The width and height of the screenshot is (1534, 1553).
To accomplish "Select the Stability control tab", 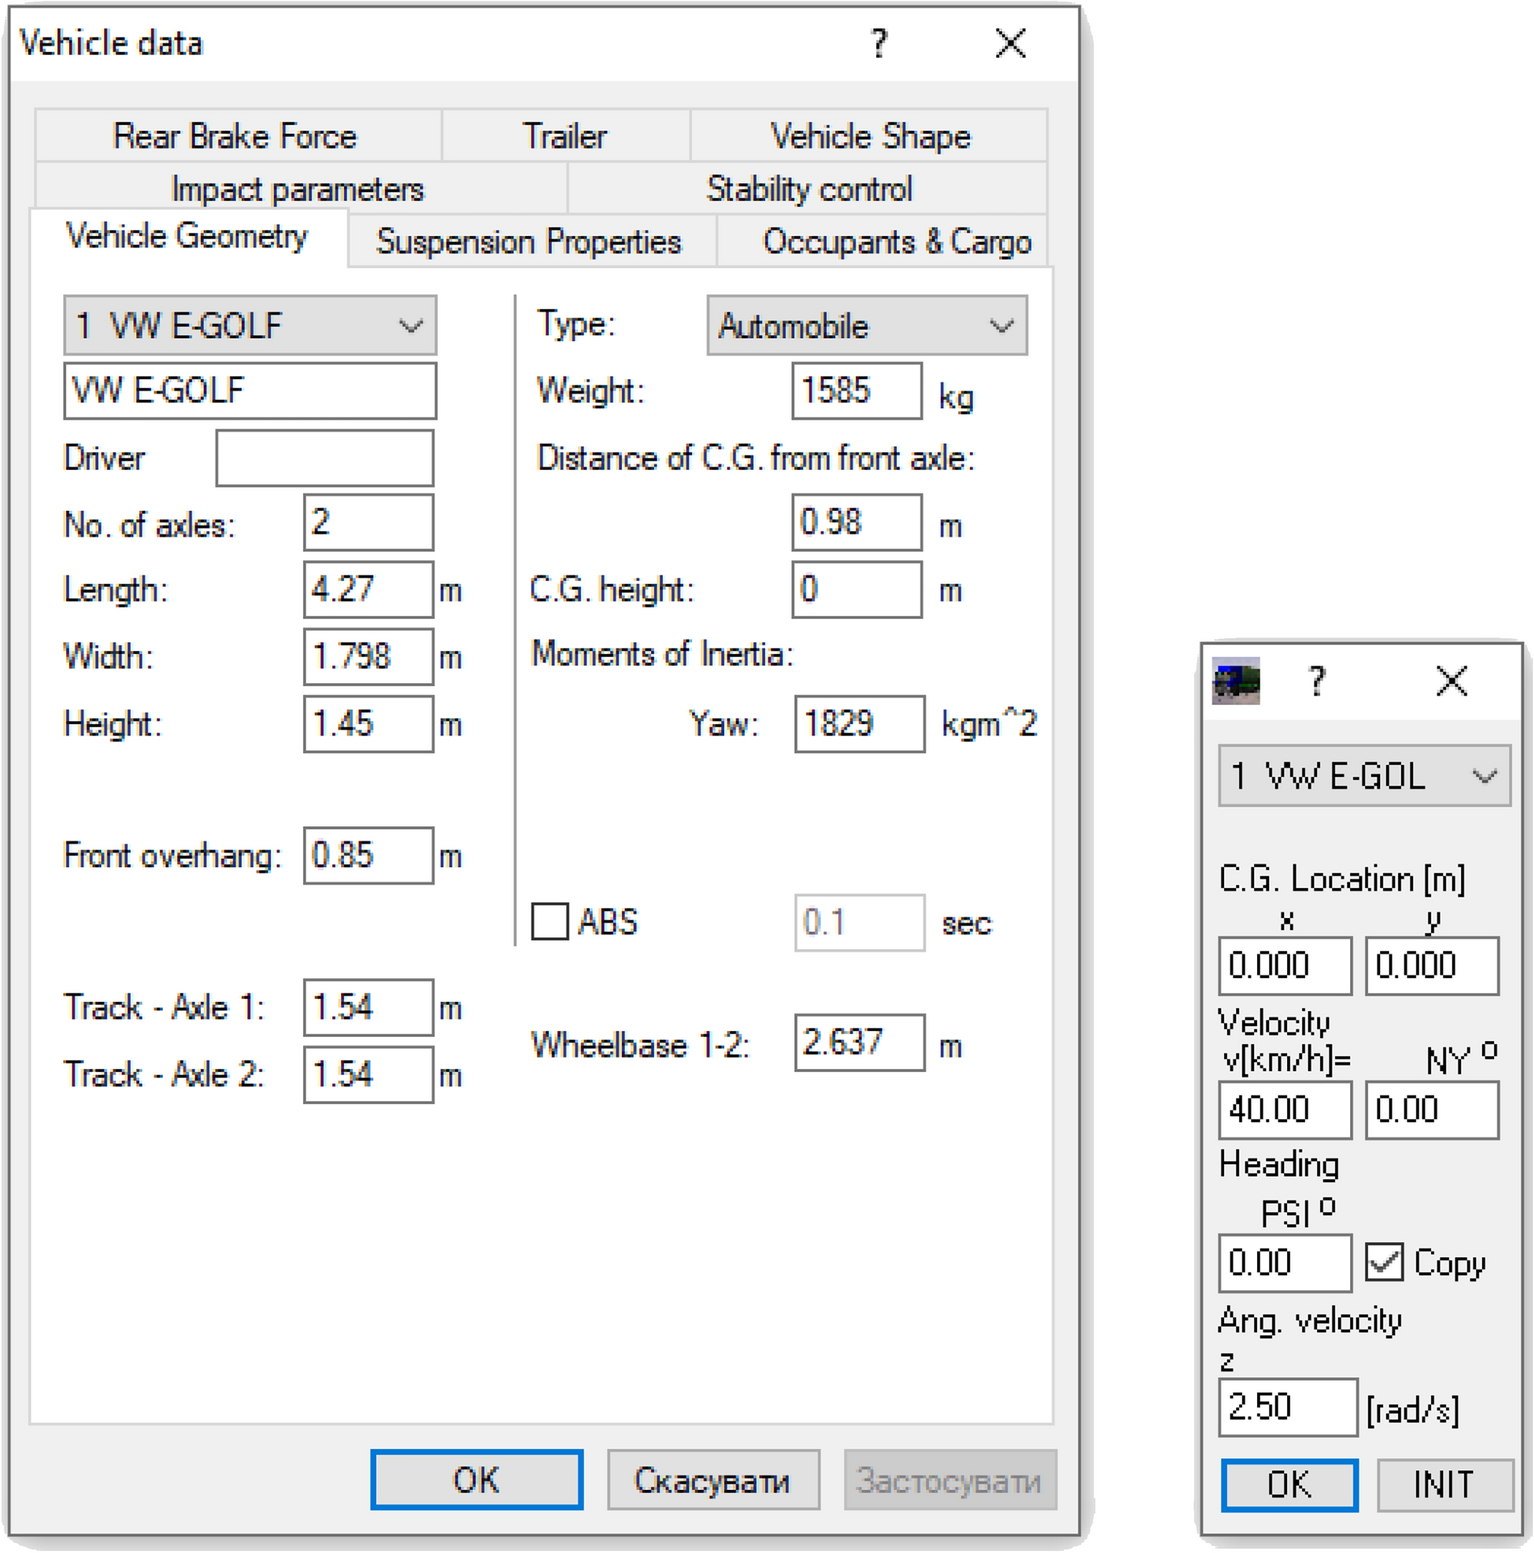I will [808, 189].
